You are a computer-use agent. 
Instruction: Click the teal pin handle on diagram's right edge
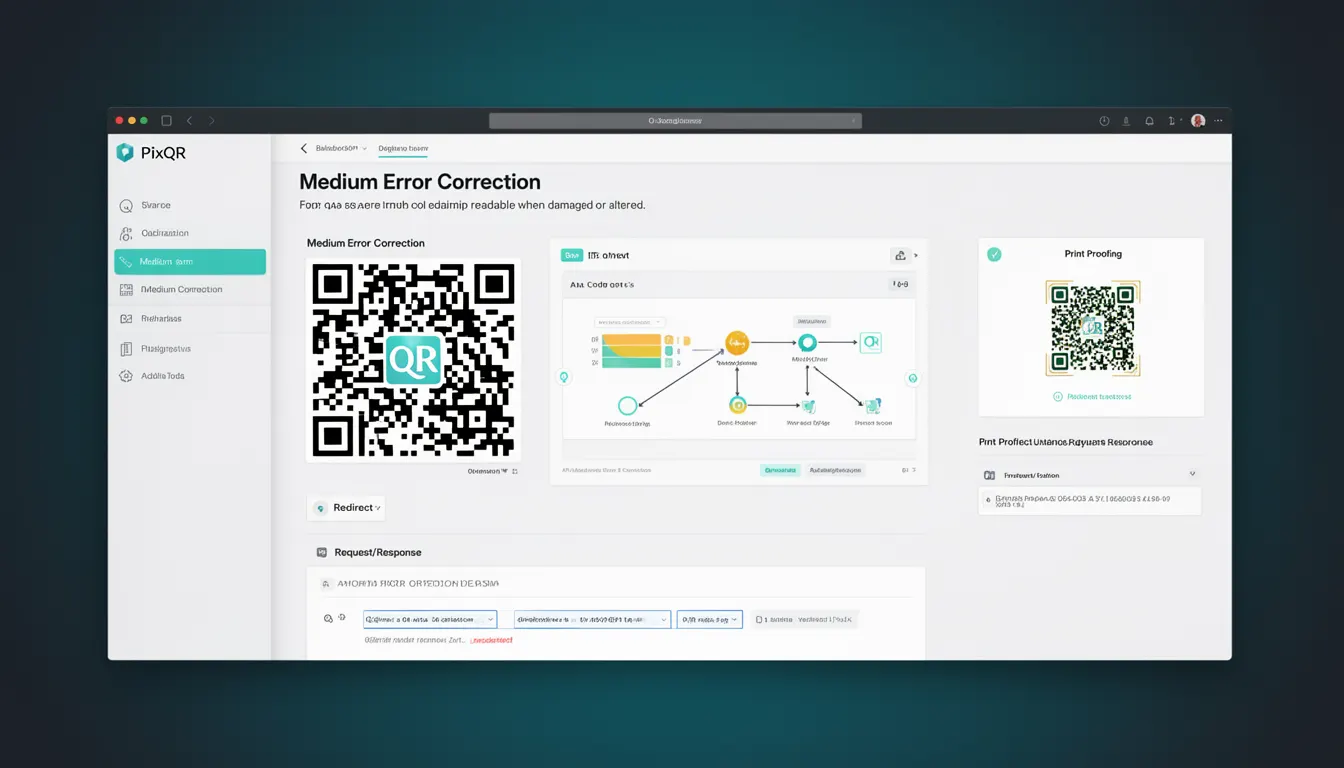coord(912,378)
